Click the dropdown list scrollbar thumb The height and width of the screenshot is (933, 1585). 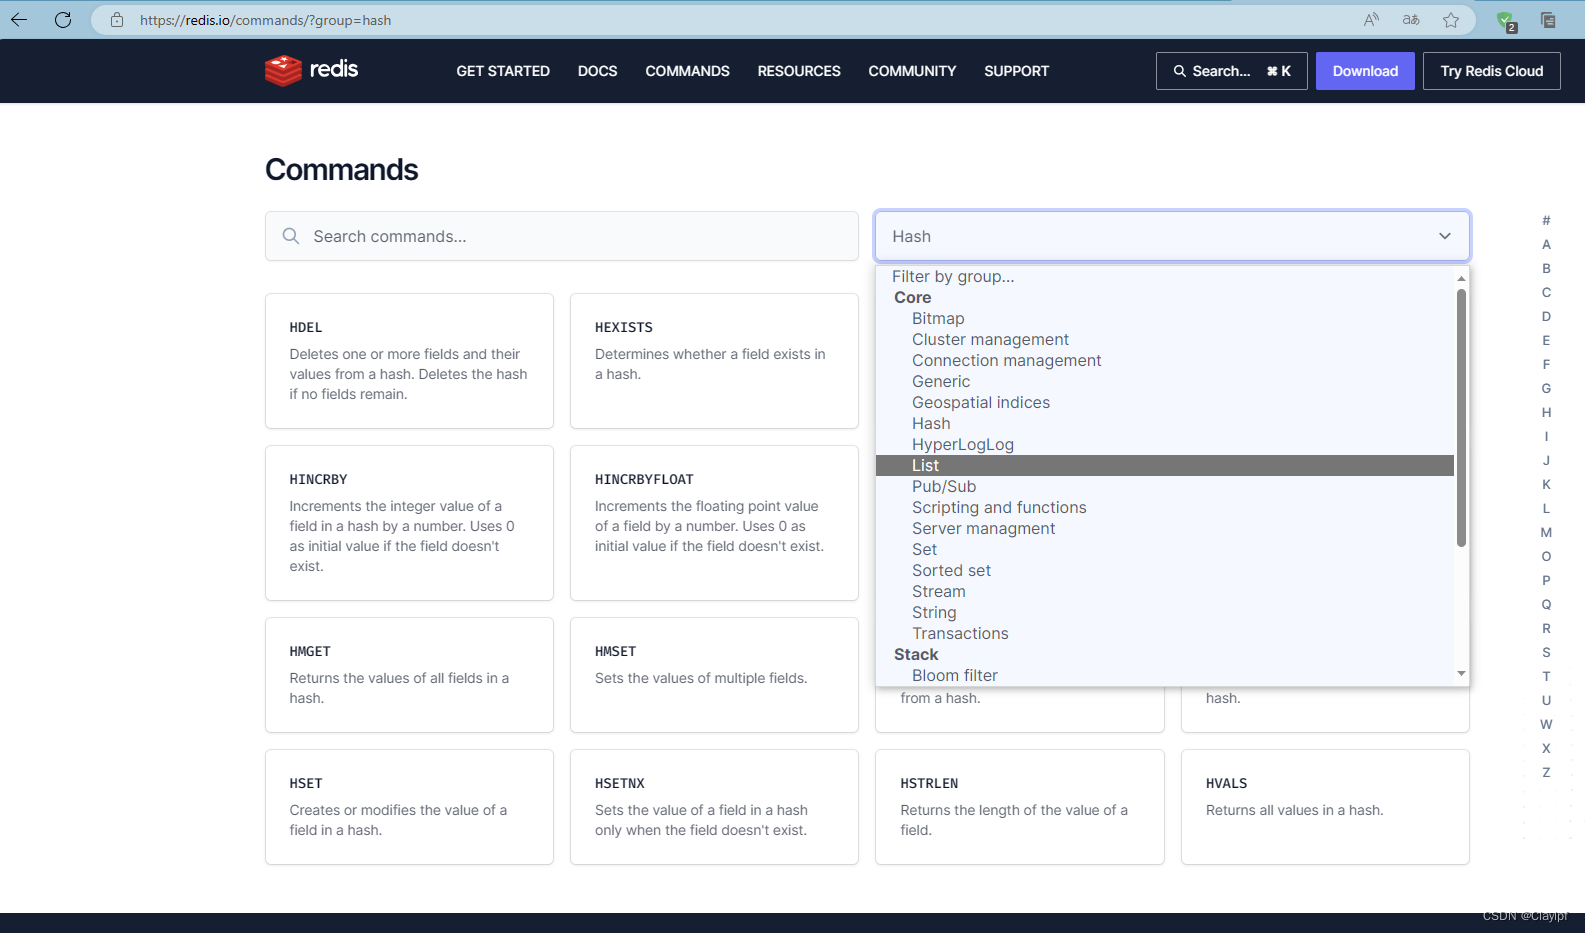click(x=1461, y=417)
